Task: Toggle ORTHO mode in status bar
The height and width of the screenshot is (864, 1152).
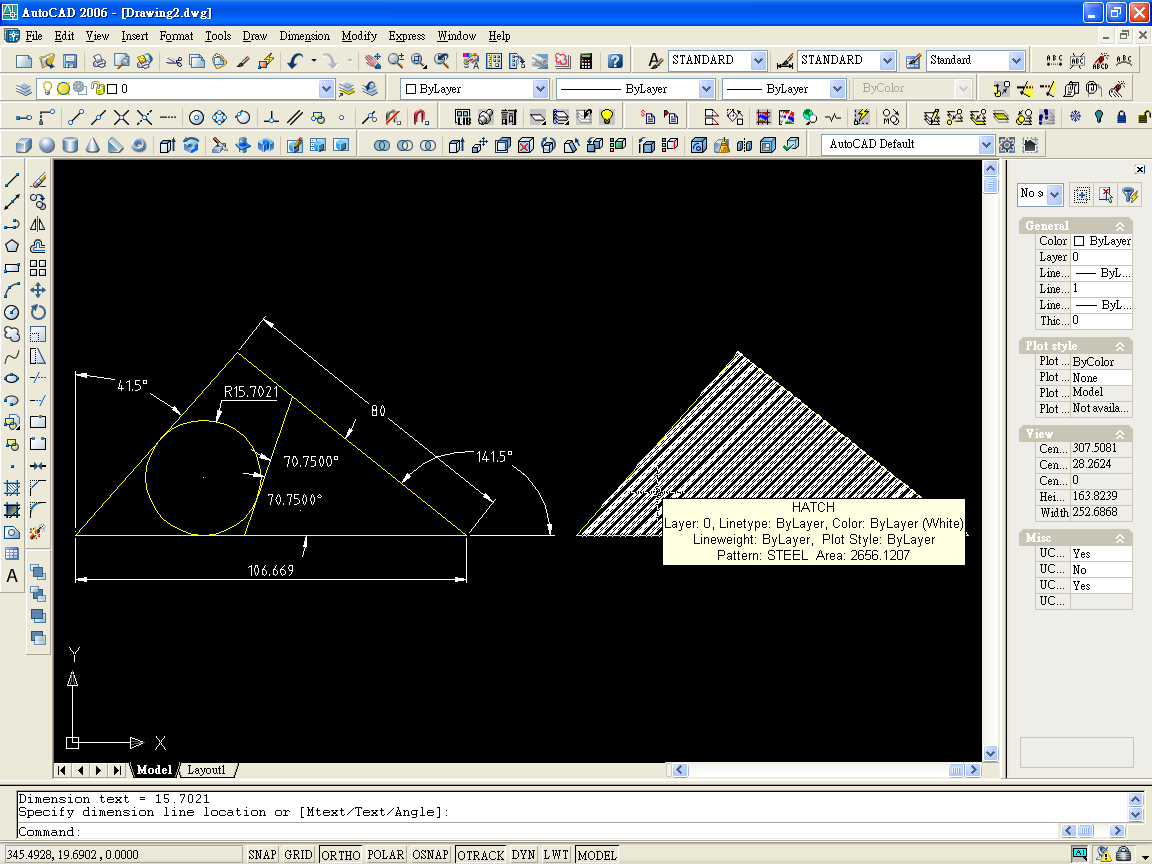Action: coord(341,854)
